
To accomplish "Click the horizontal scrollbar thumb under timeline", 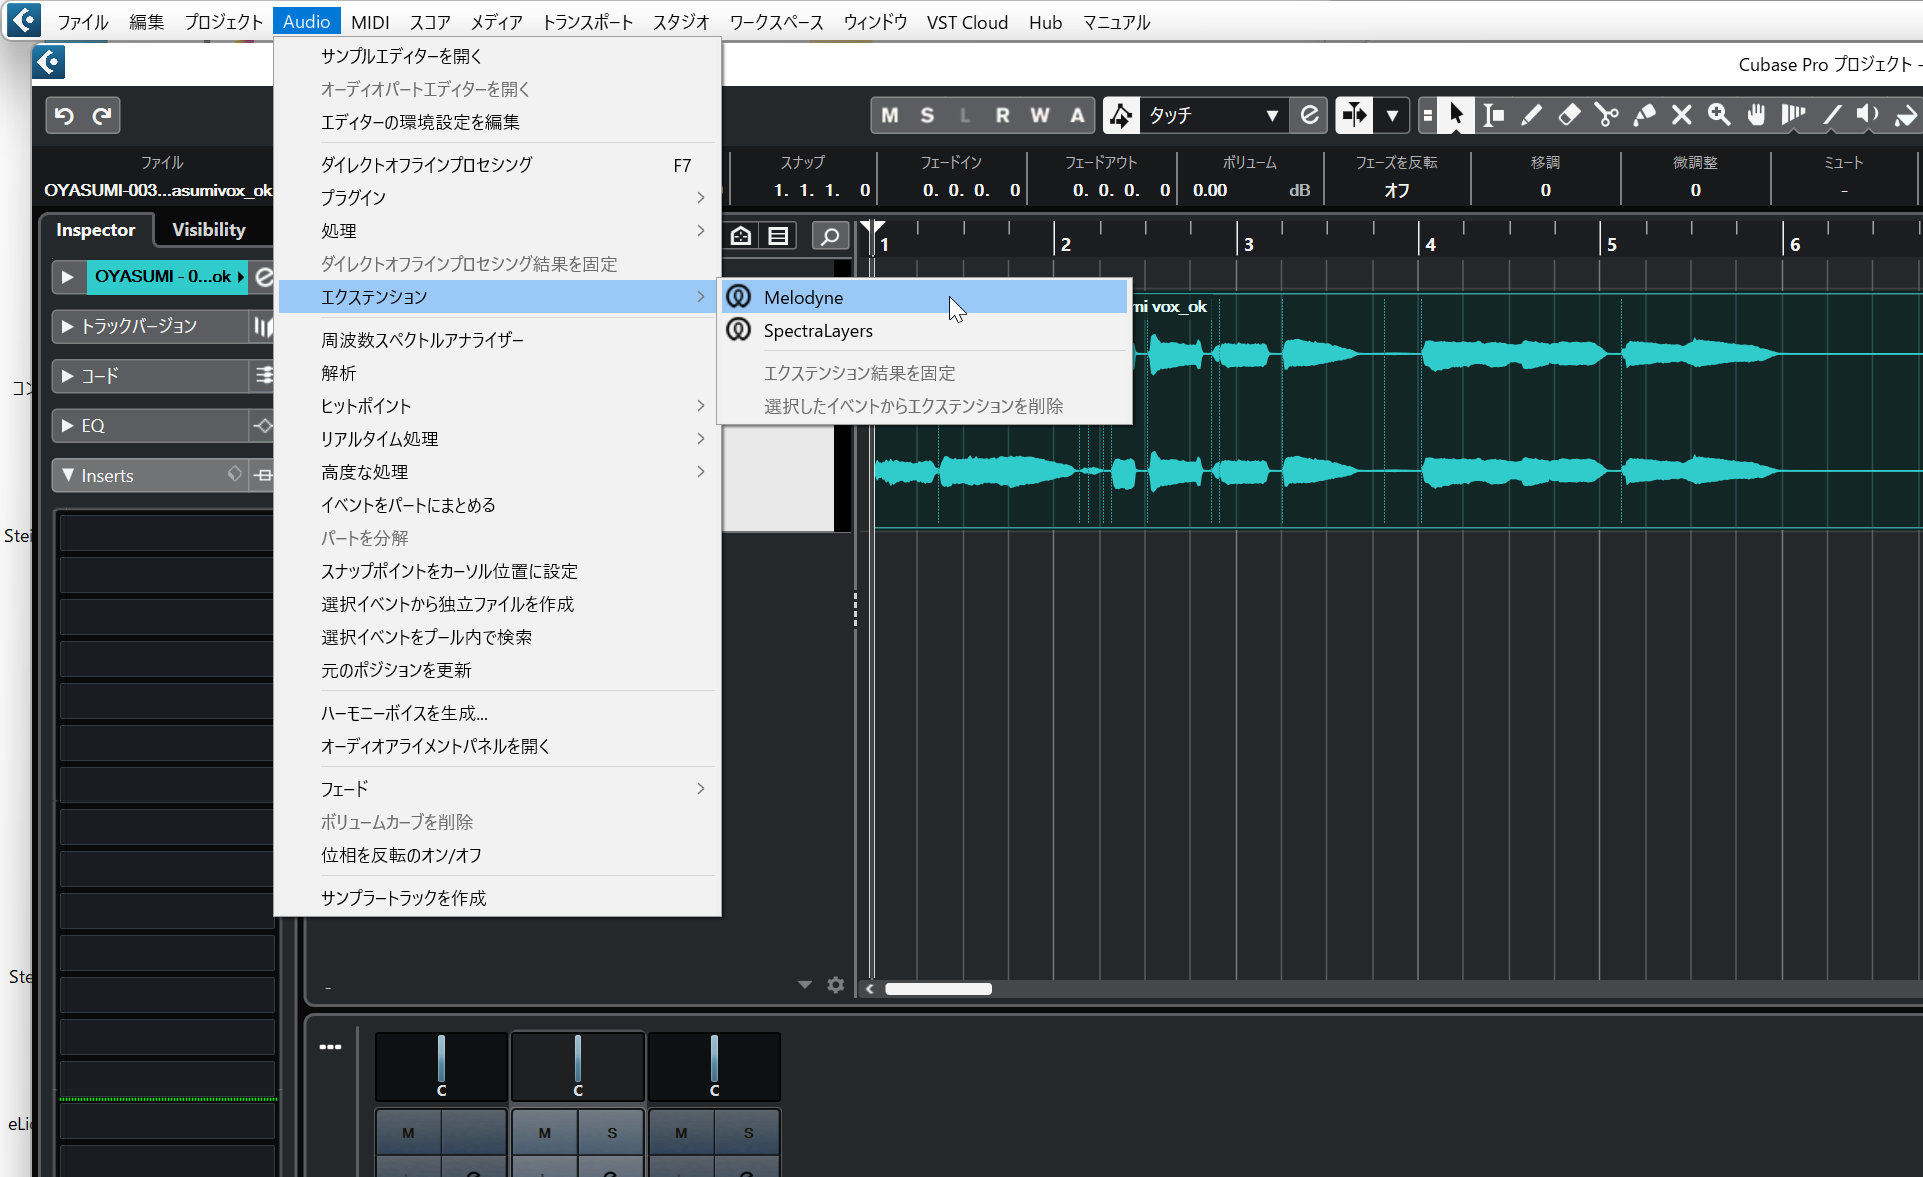I will tap(938, 989).
